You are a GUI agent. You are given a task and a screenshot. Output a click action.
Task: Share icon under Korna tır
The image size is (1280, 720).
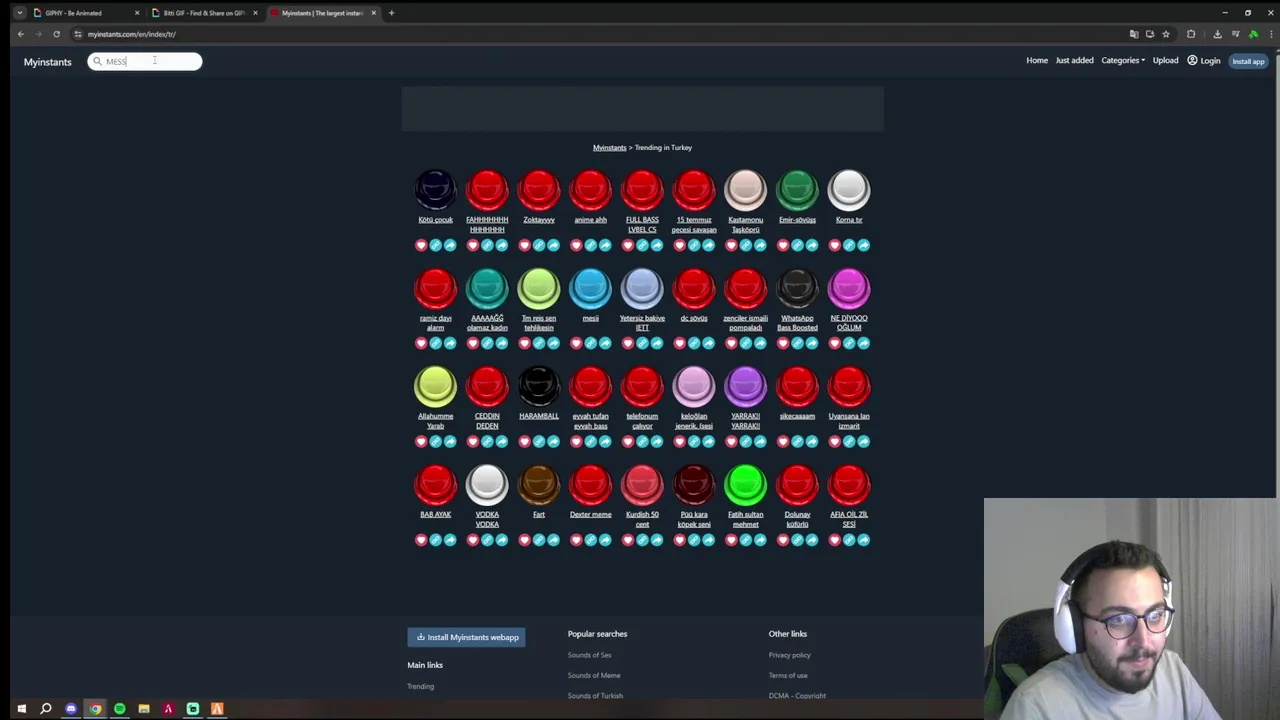(863, 245)
